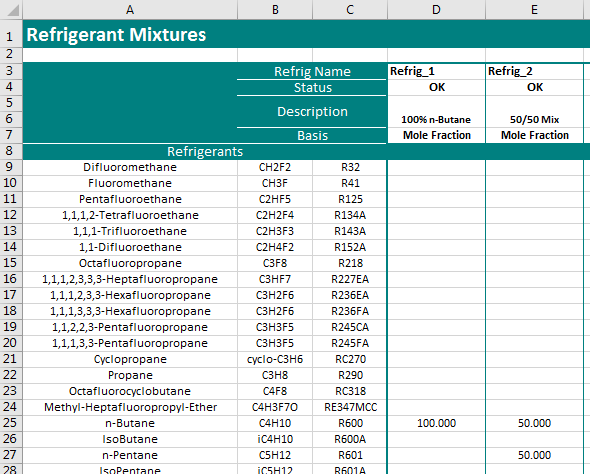Select column E header

534,9
